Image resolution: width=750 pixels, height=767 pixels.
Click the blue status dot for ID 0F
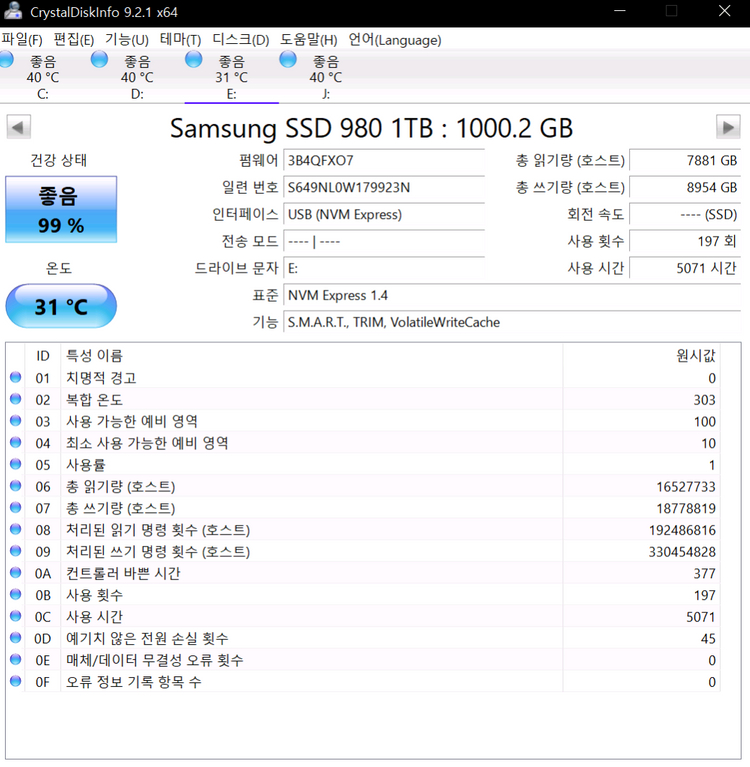[16, 681]
